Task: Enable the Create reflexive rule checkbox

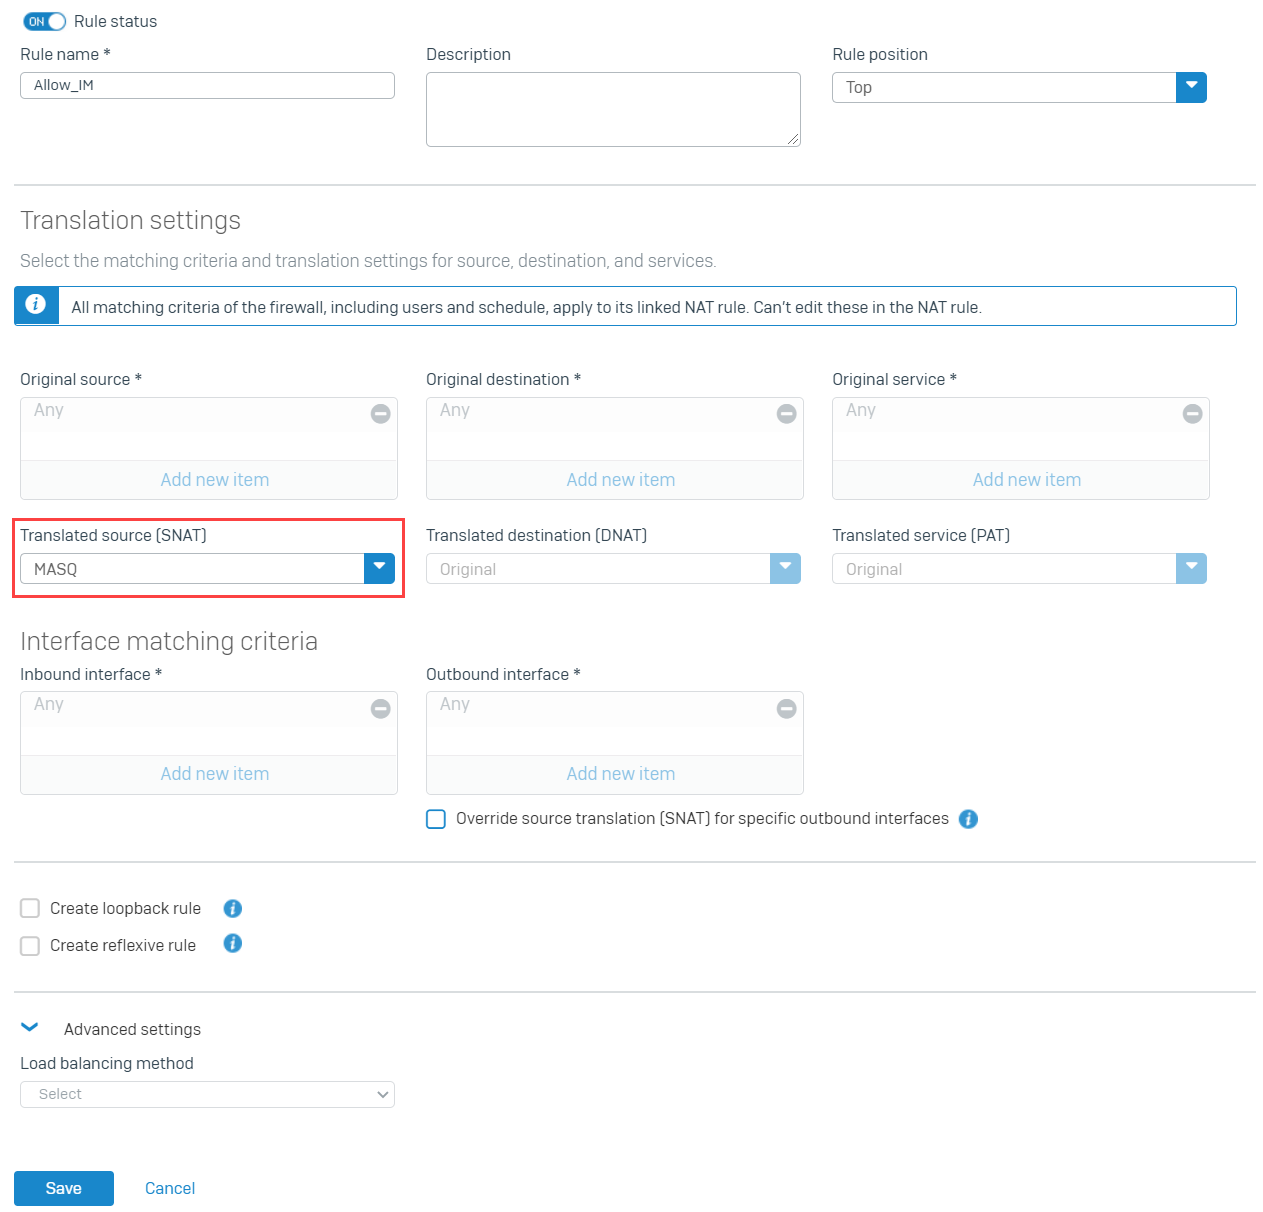Action: (29, 945)
